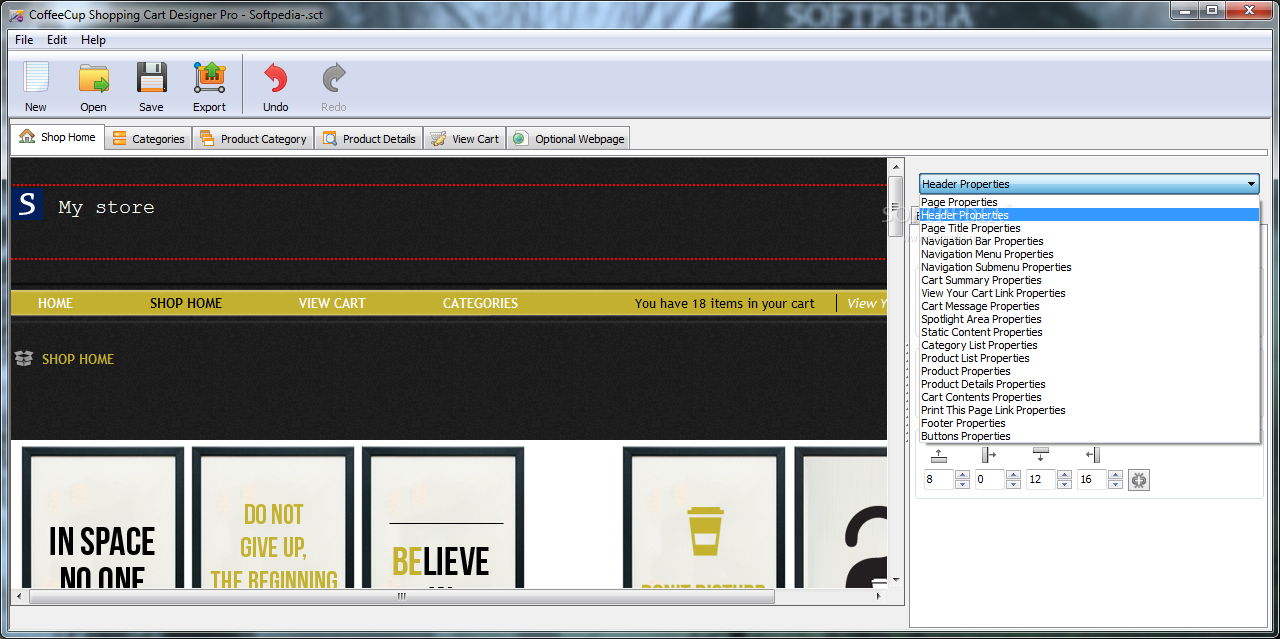
Task: Choose Page Properties from the list
Action: point(1089,202)
